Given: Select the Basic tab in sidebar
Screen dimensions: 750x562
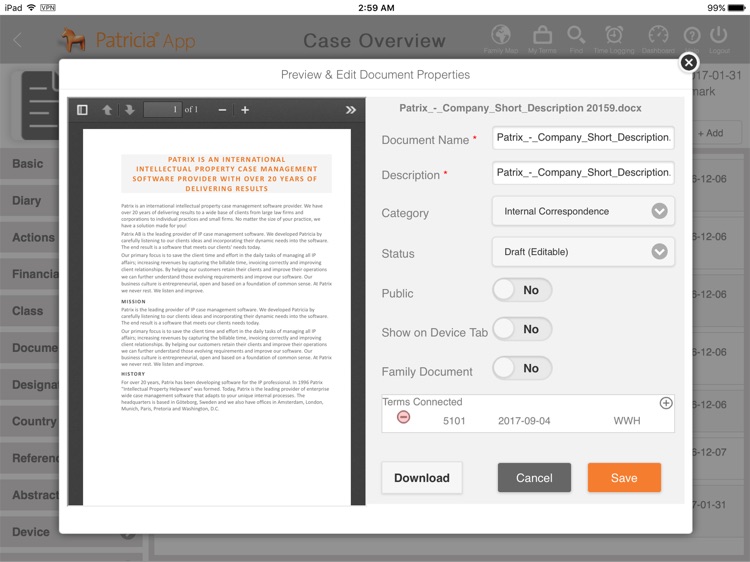Looking at the screenshot, I should tap(28, 164).
